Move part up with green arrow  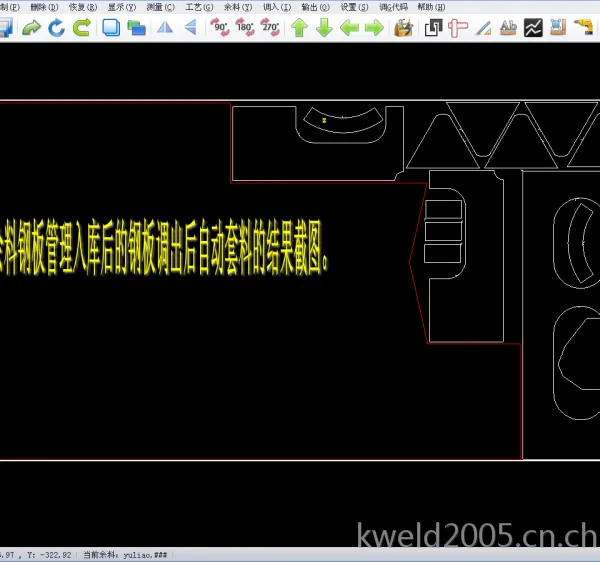pyautogui.click(x=299, y=28)
